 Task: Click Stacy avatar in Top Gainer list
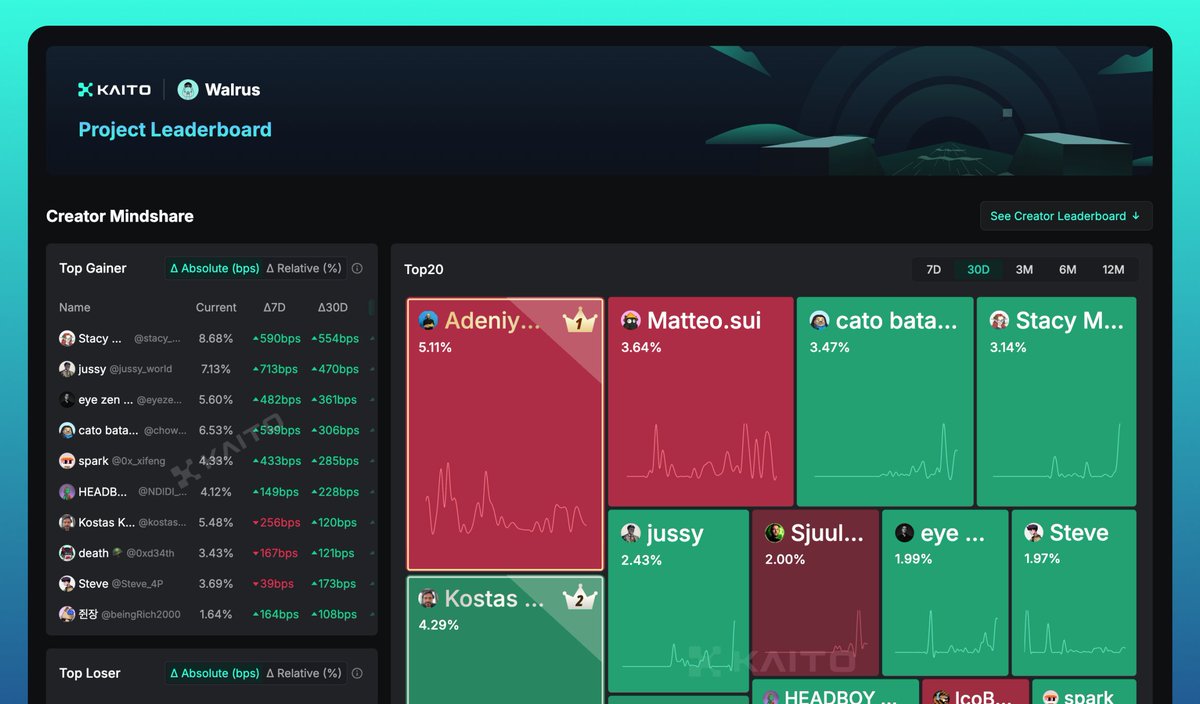[x=67, y=339]
